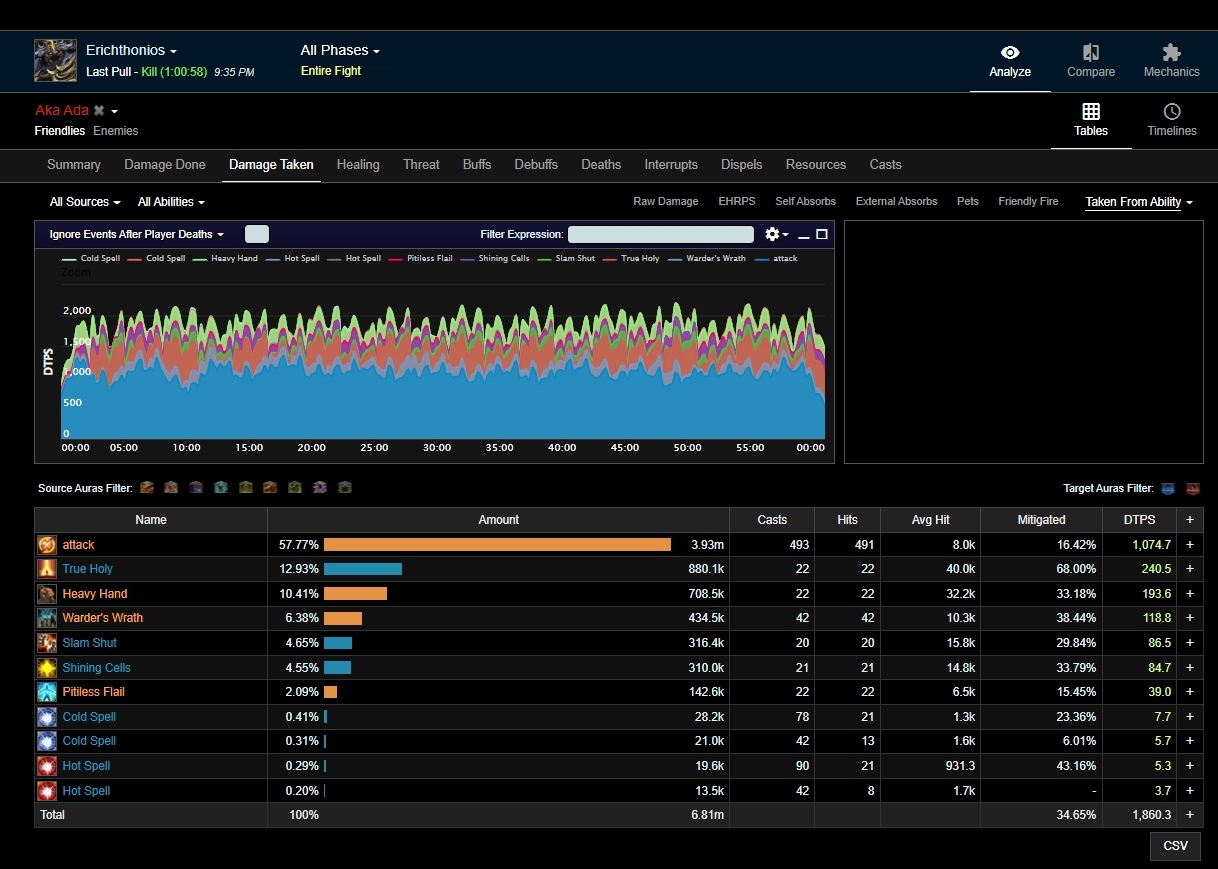Click the Warder's Wrath ability link
Image resolution: width=1218 pixels, height=869 pixels.
(x=102, y=618)
